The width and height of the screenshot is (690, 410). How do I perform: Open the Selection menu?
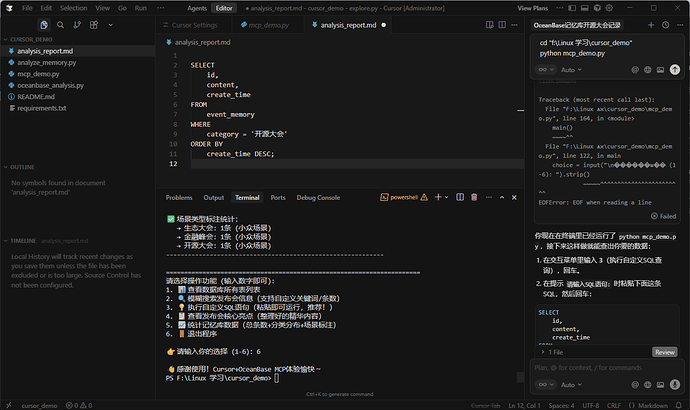pyautogui.click(x=73, y=7)
